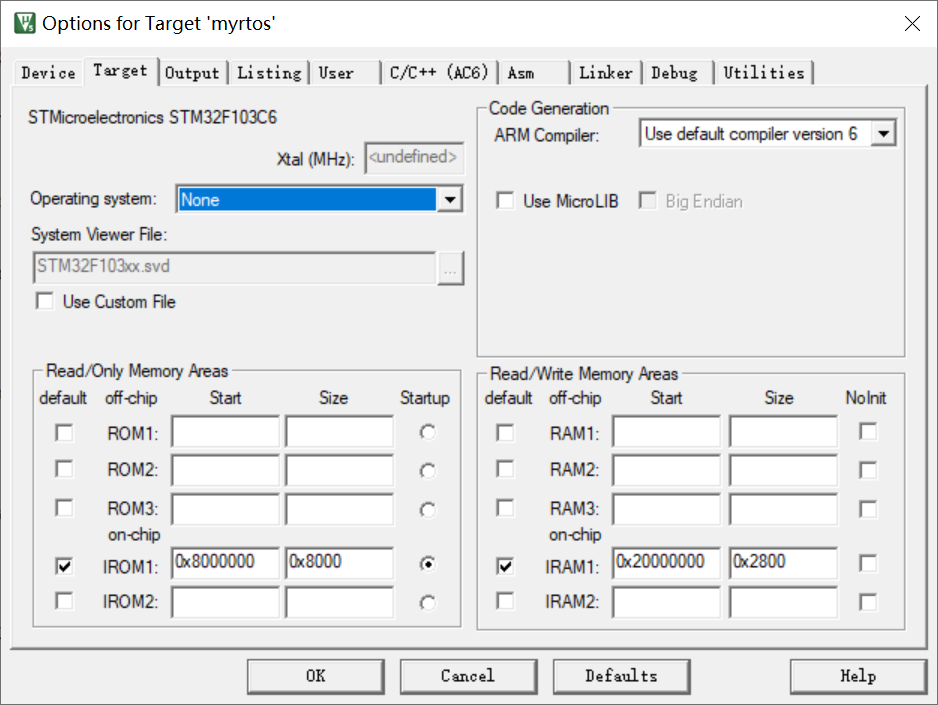Viewport: 938px width, 705px height.
Task: Edit IRAM1 Size value 0x2800
Action: (x=783, y=563)
